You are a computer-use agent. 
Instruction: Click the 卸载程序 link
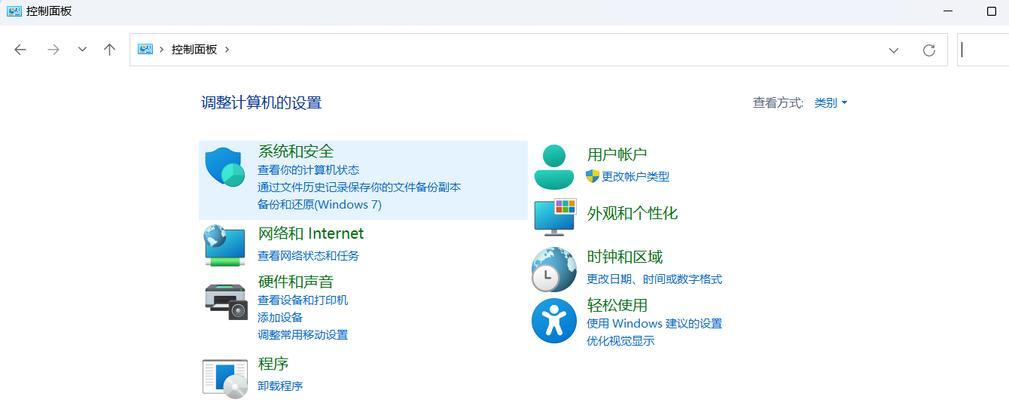281,386
